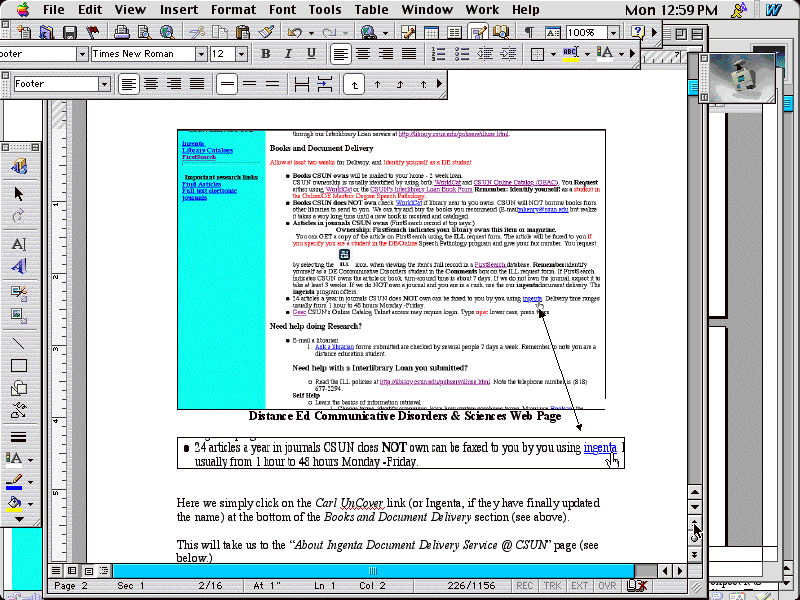Open Fill Color dropdown arrow in Drawing palette
The width and height of the screenshot is (800, 600).
[31, 504]
